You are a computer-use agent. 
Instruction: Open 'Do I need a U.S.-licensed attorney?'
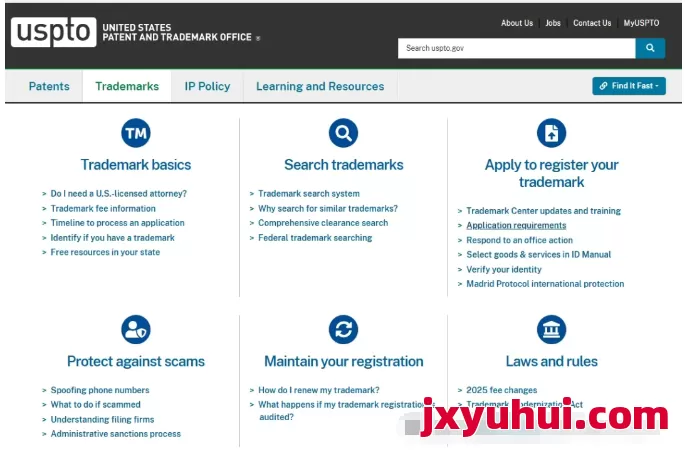[118, 194]
